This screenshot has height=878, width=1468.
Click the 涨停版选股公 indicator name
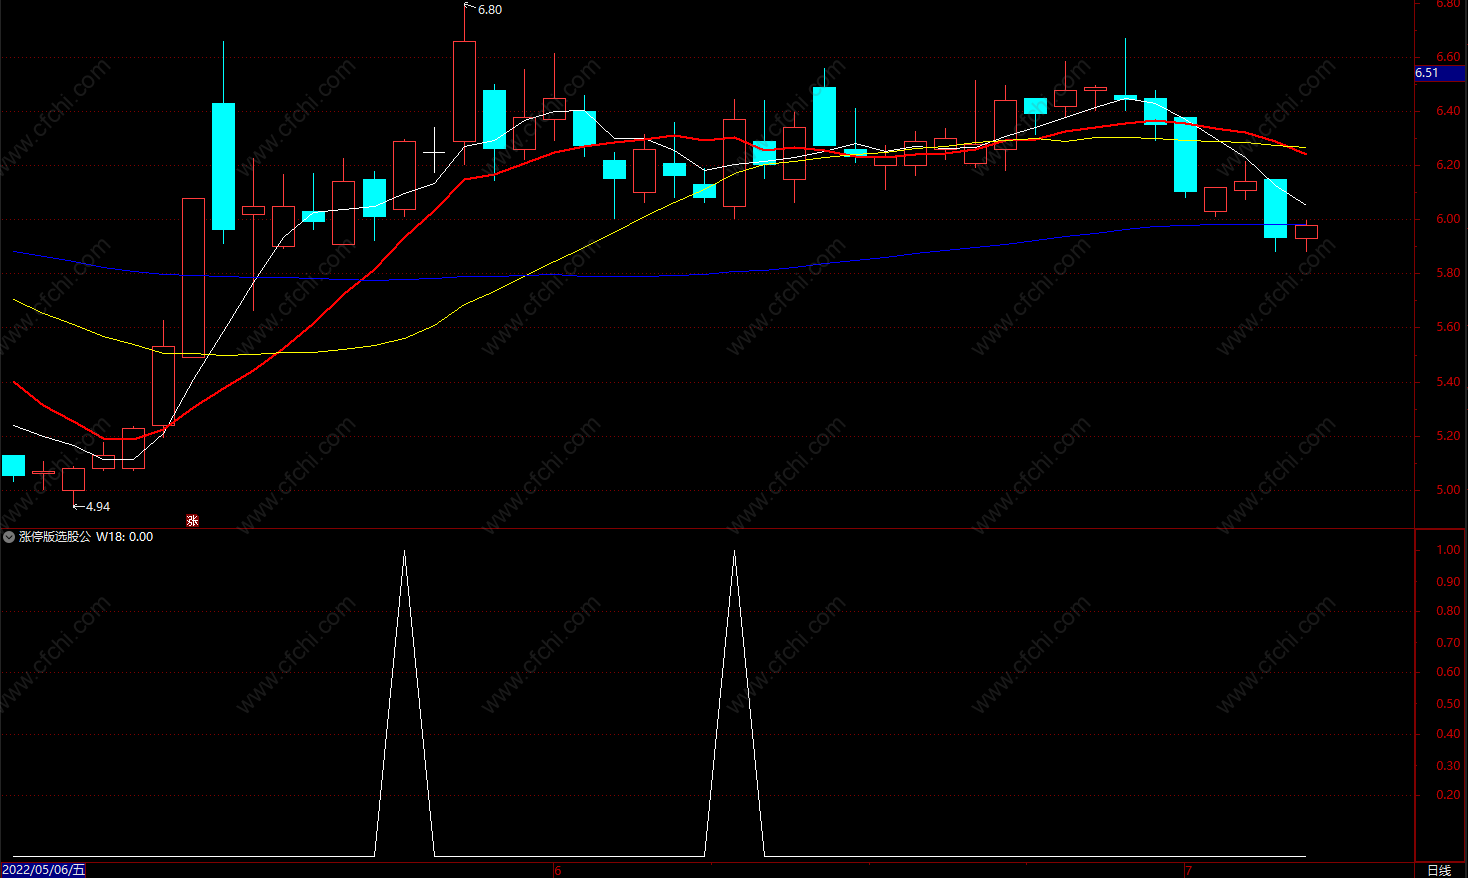coord(55,537)
